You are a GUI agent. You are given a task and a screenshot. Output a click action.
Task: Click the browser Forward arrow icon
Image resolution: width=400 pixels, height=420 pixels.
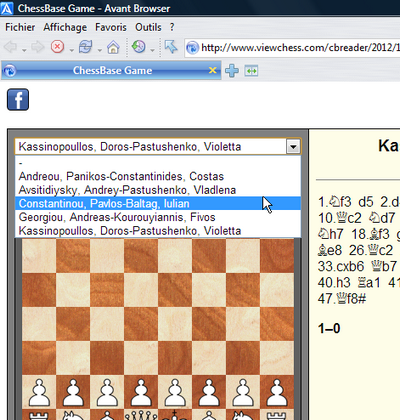(x=37, y=47)
